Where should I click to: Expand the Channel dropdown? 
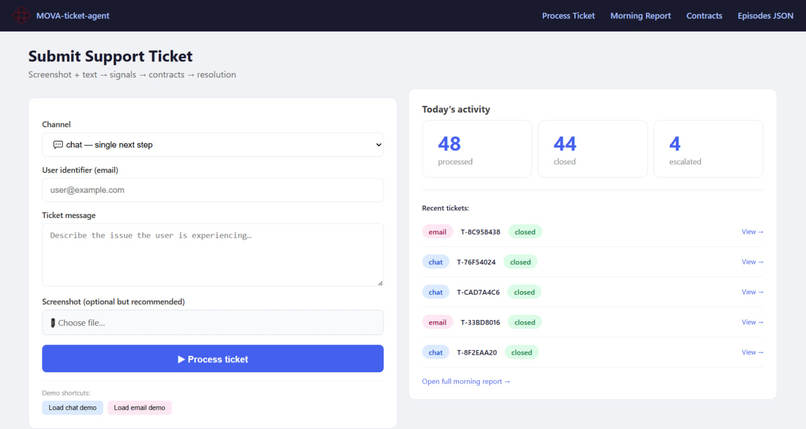[213, 145]
